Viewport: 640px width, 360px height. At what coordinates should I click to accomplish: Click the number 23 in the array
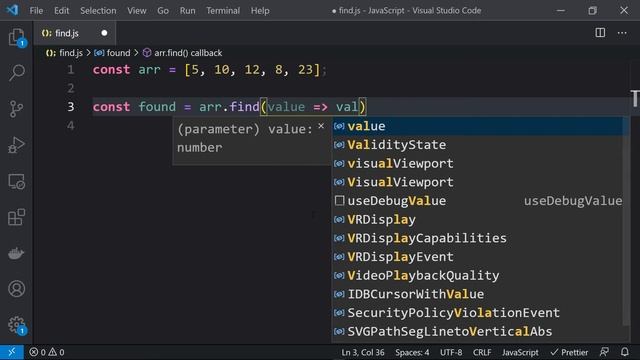[x=305, y=70]
